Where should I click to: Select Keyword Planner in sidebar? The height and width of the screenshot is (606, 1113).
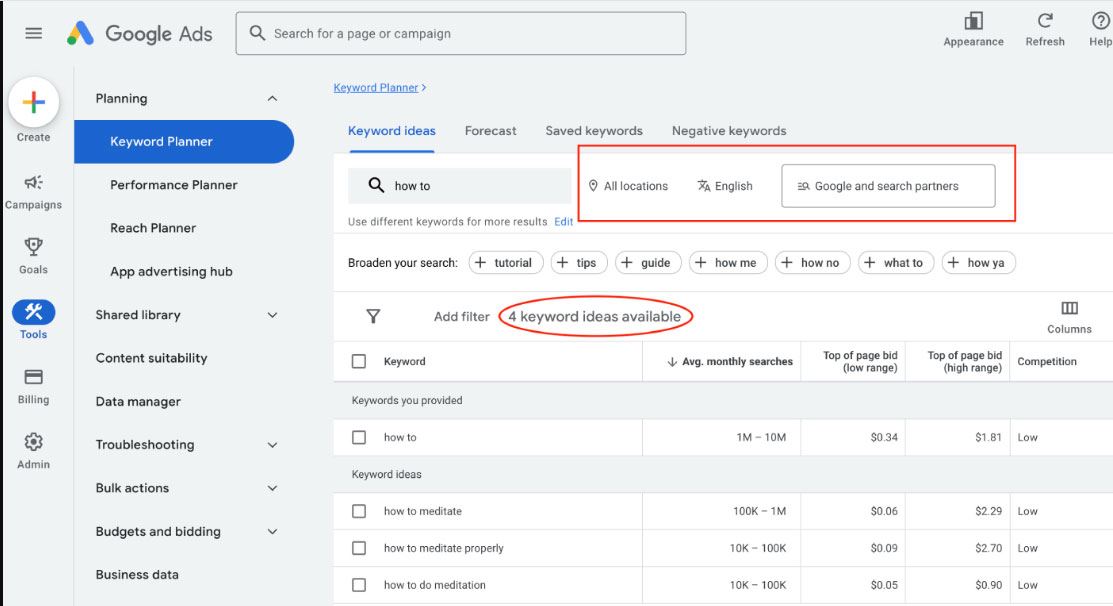pyautogui.click(x=184, y=141)
